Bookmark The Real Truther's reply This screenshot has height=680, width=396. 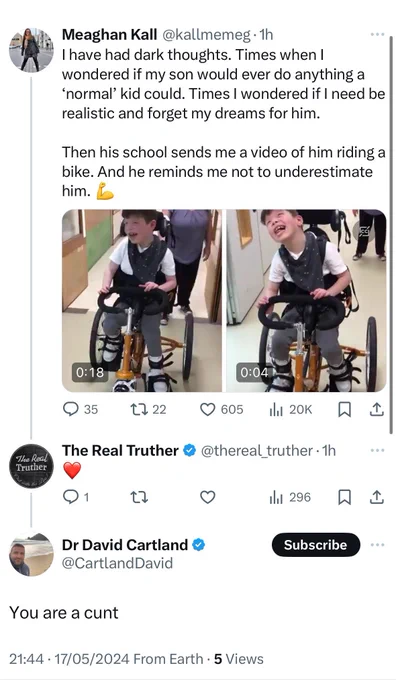click(x=344, y=497)
